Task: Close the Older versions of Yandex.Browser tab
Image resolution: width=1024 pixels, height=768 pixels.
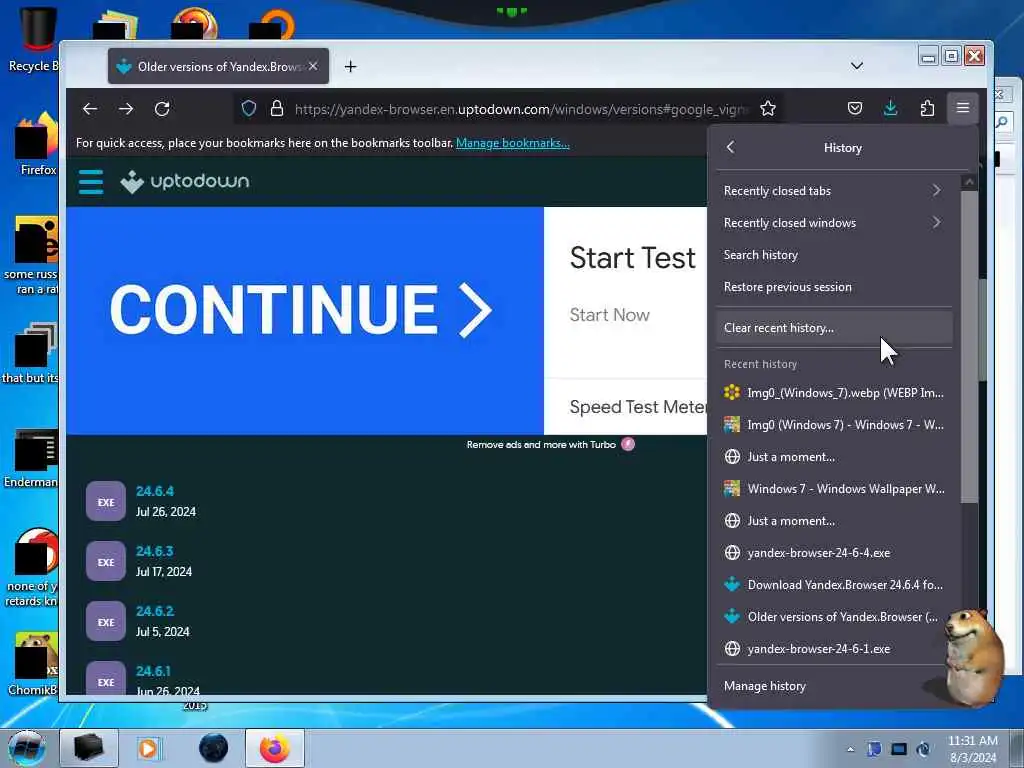Action: 313,66
